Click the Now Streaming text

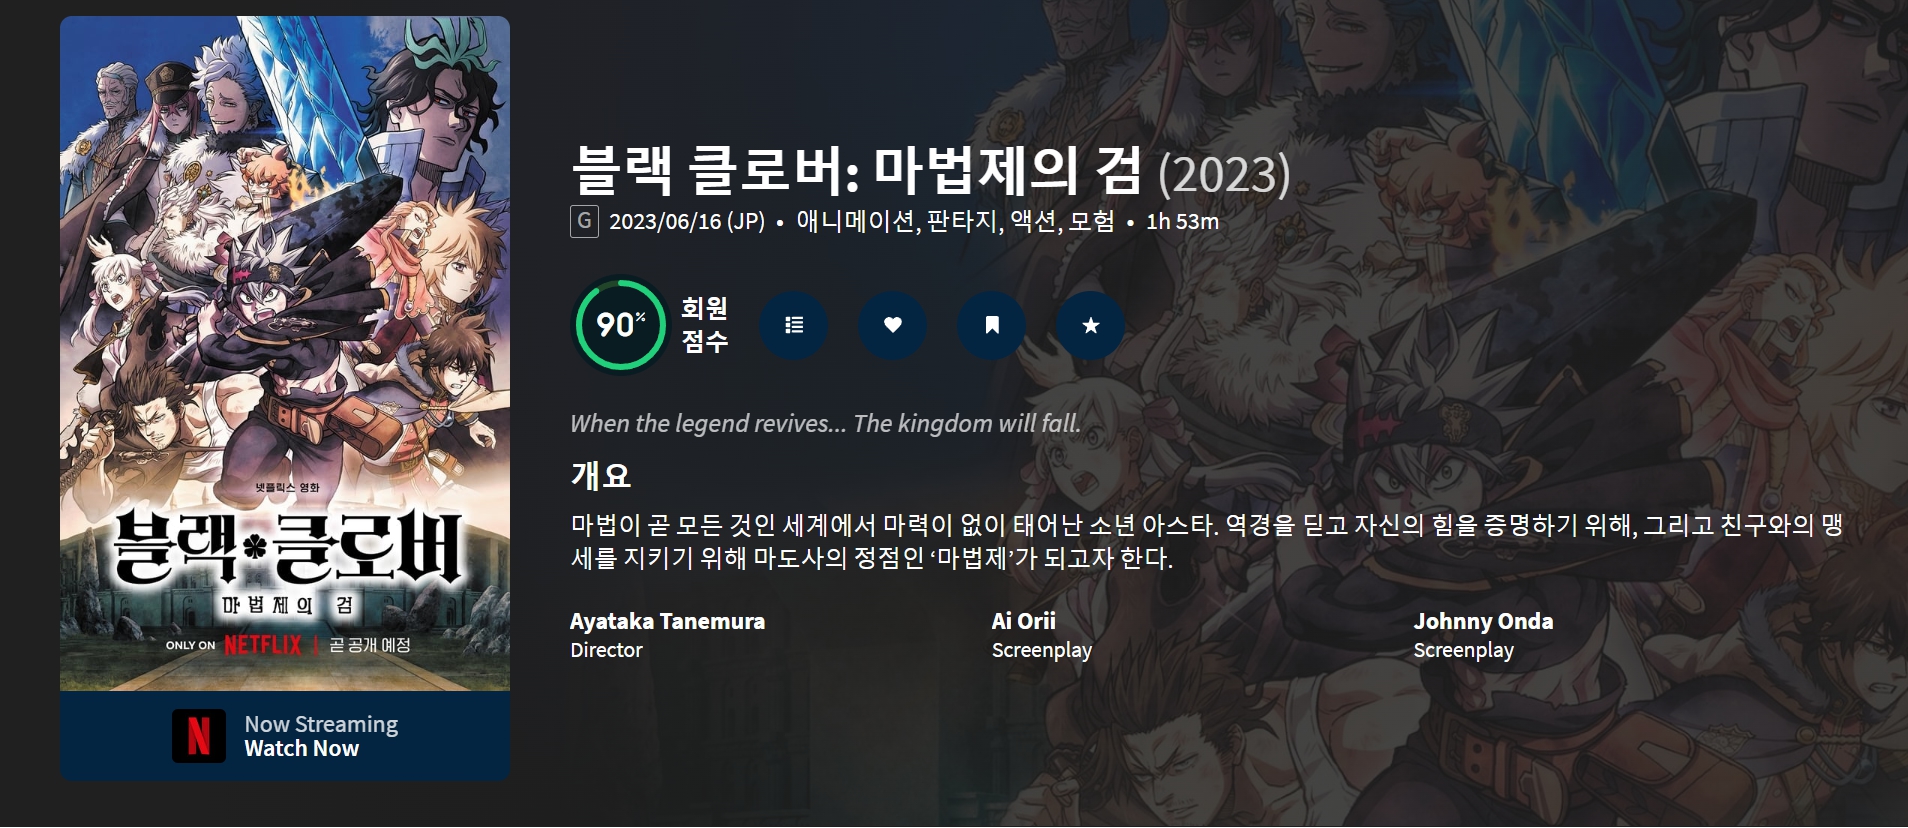(x=321, y=724)
